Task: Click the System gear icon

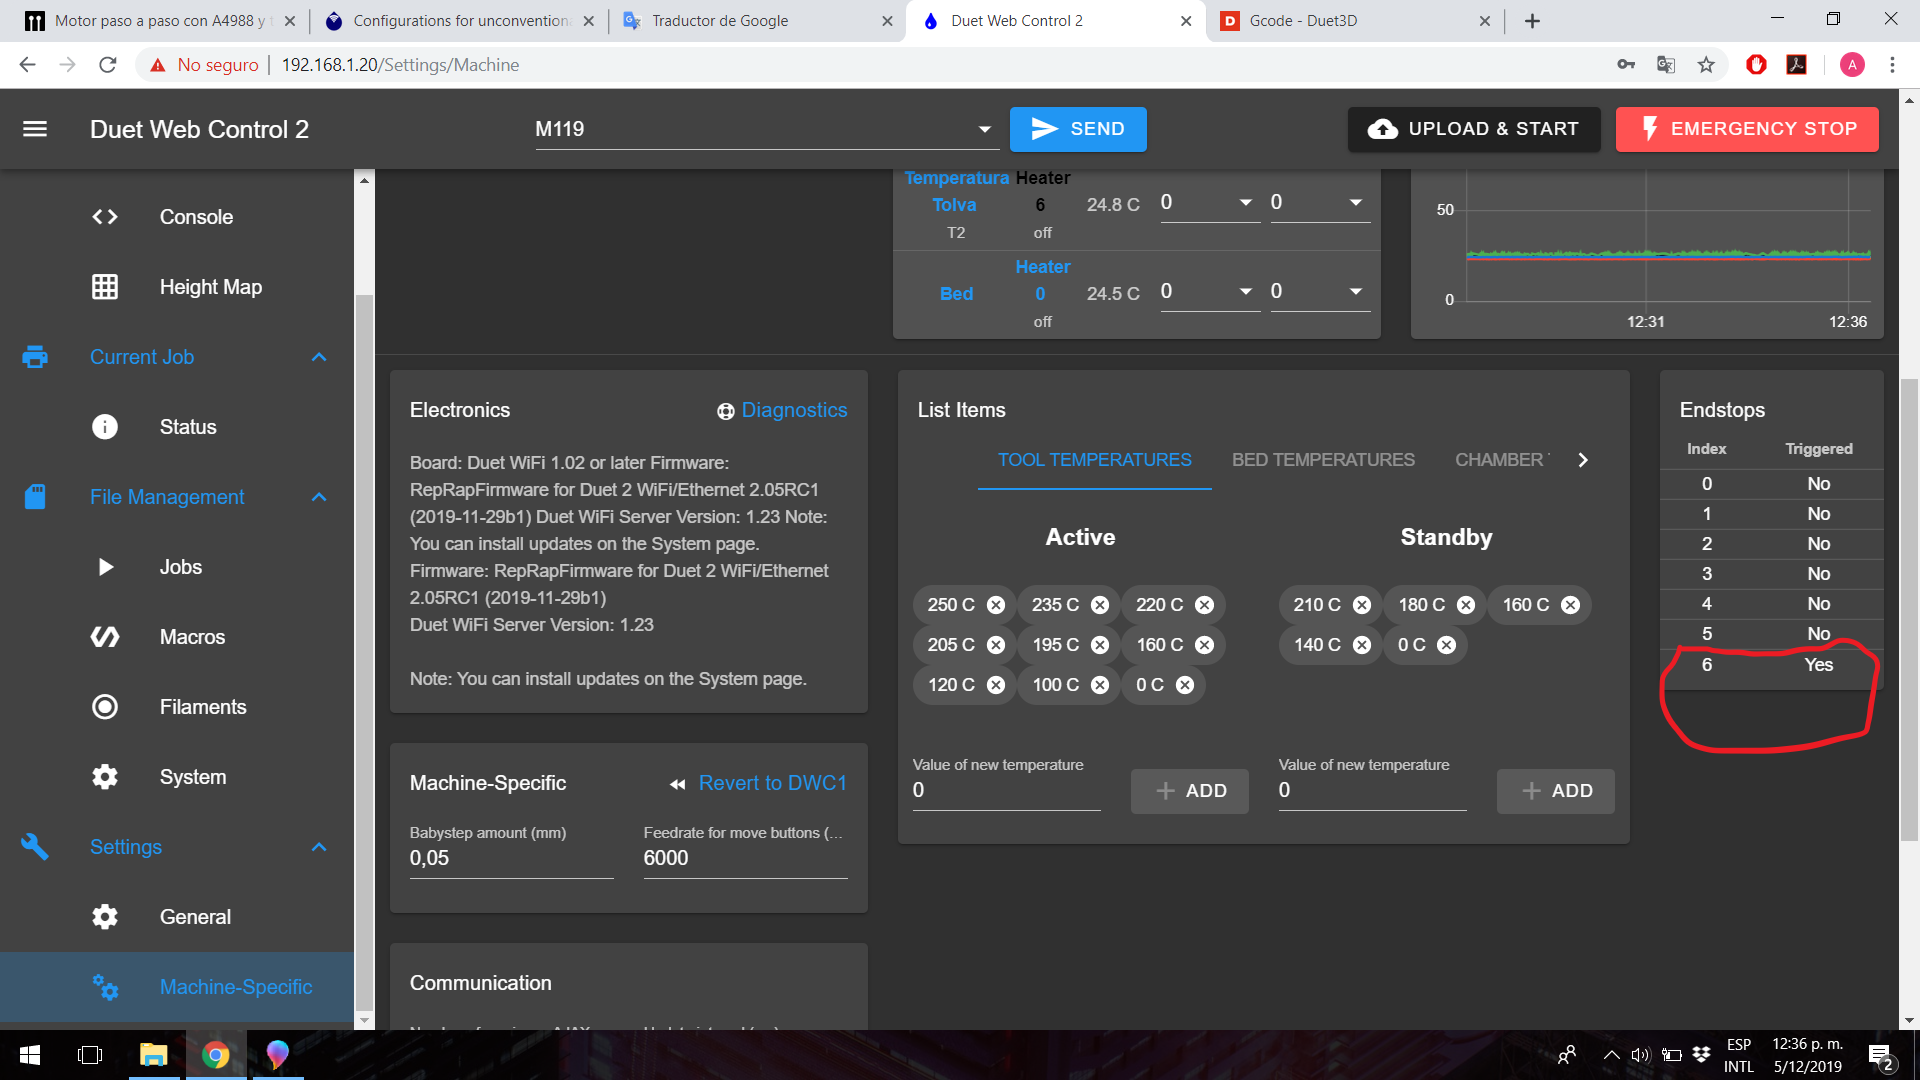Action: click(105, 777)
